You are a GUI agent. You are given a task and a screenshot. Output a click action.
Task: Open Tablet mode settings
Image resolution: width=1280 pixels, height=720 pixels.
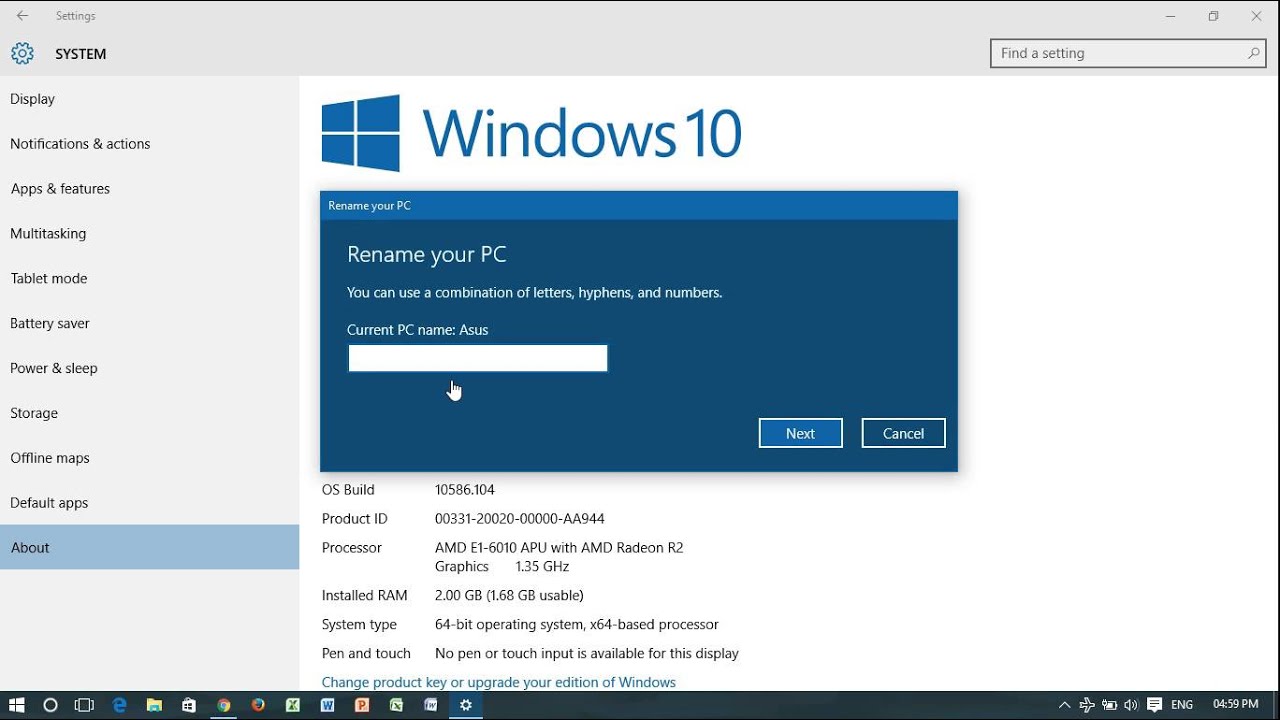coord(150,279)
